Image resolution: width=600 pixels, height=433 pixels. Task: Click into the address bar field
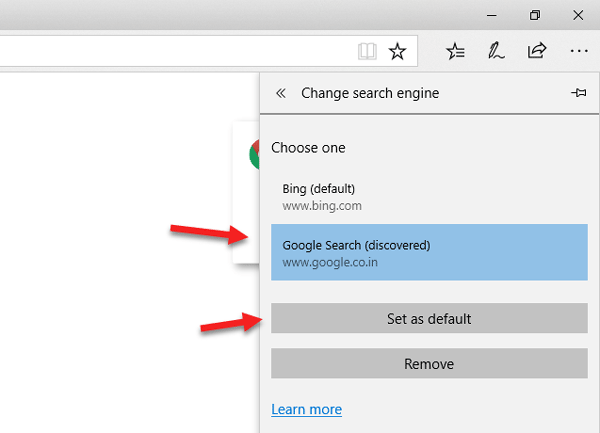coord(170,51)
